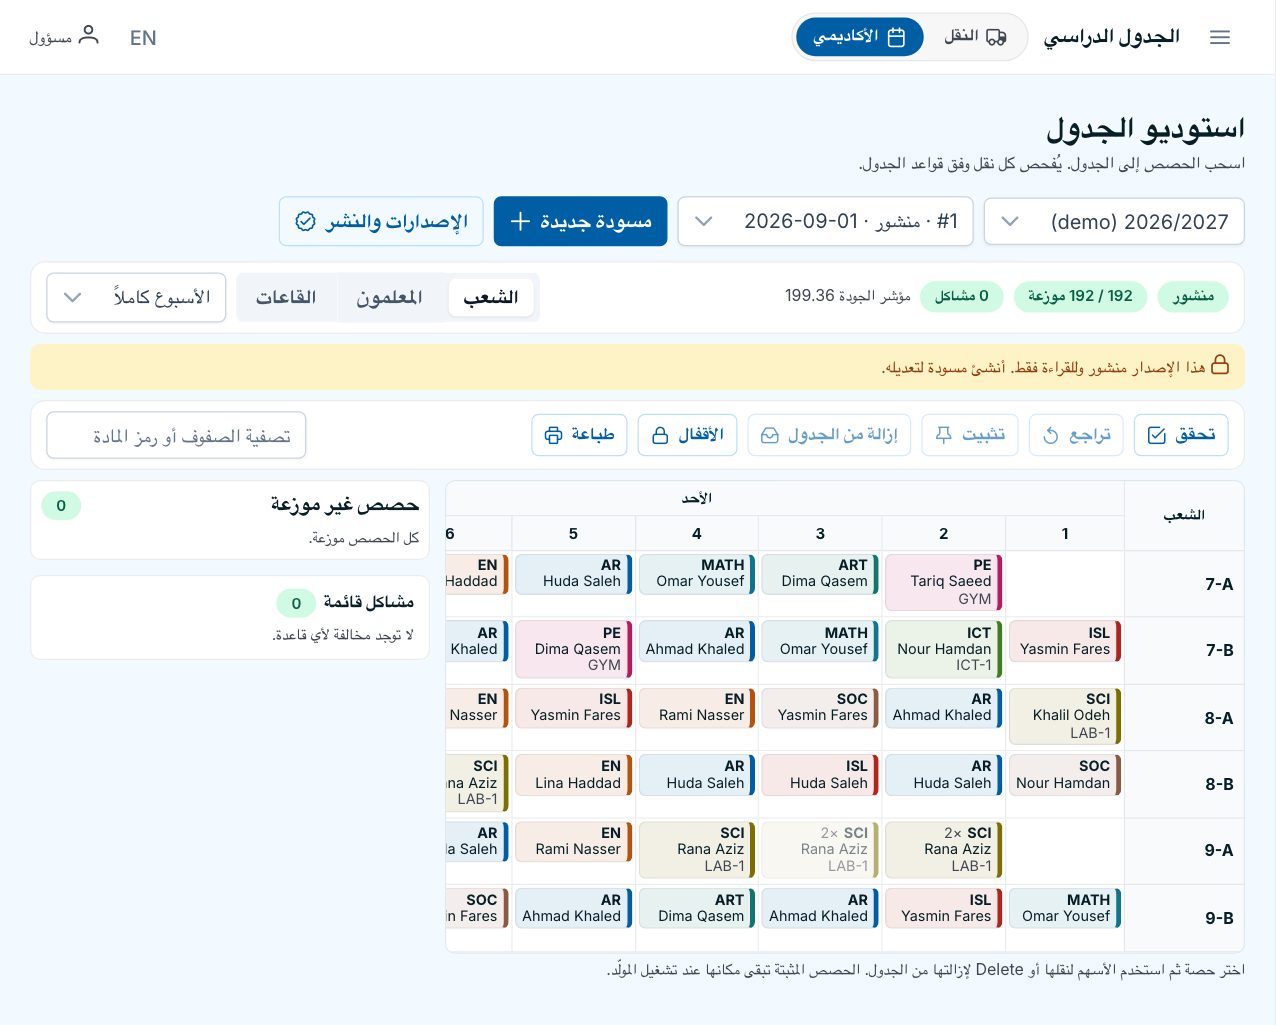Screen dimensions: 1276x1025
Task: Click the تحقق validate button
Action: pyautogui.click(x=1181, y=435)
